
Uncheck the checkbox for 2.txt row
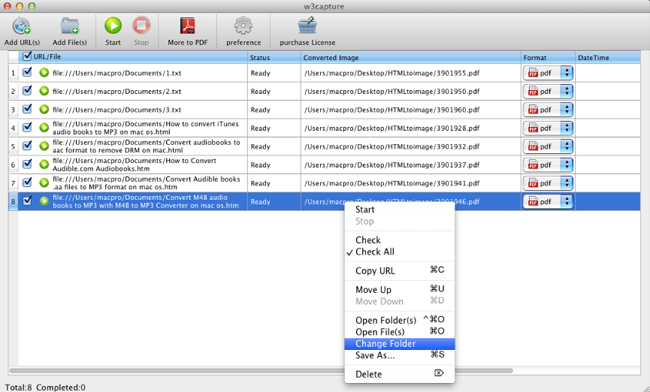pos(27,91)
